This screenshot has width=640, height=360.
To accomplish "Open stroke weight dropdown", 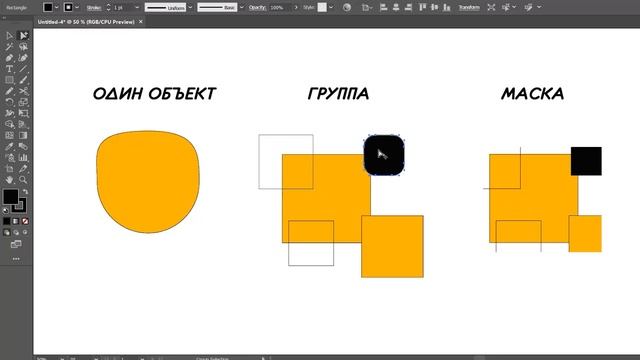I will click(137, 7).
